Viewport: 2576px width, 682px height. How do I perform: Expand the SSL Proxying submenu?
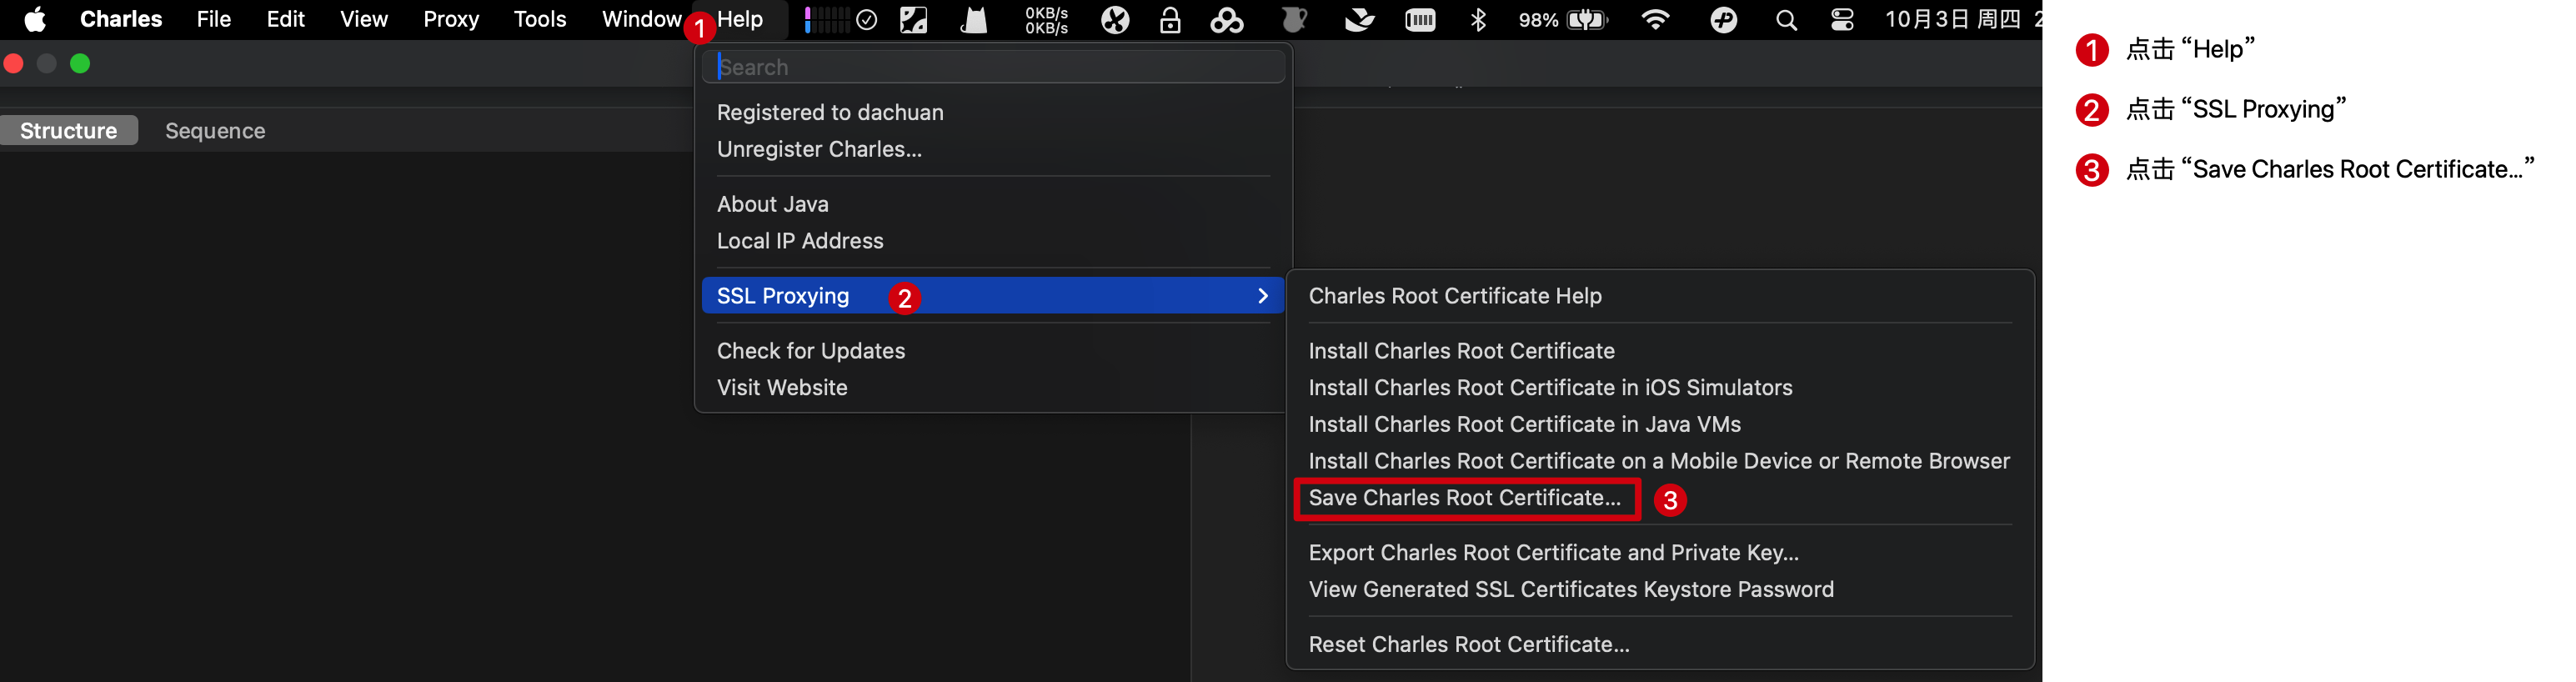[x=993, y=296]
